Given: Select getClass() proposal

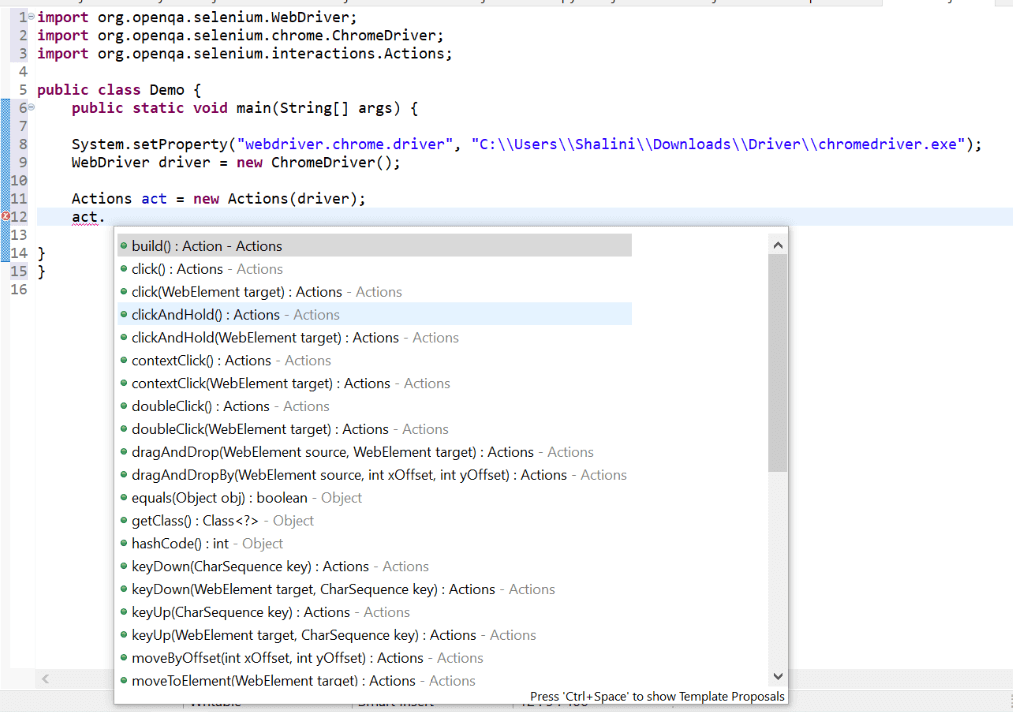Looking at the screenshot, I should click(375, 520).
